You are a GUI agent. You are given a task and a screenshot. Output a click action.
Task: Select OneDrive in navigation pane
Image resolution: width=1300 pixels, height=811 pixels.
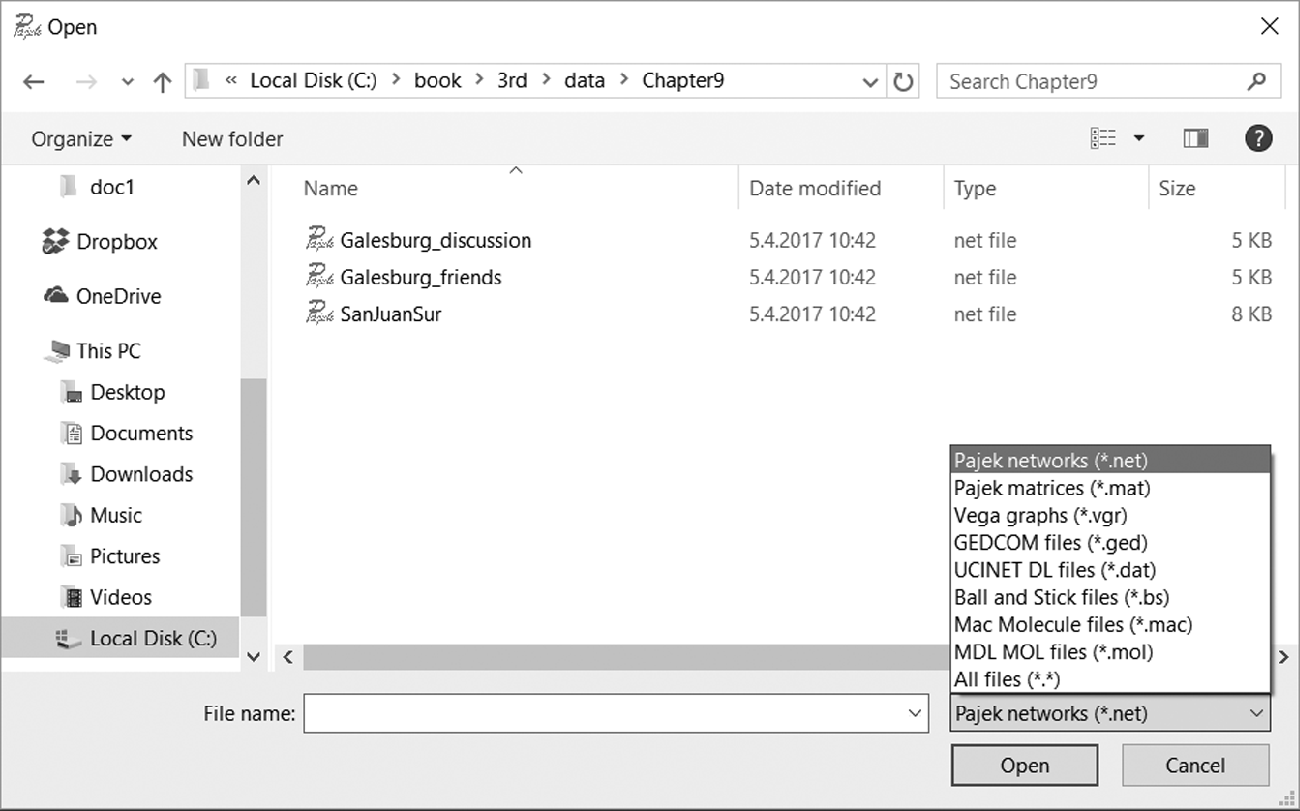click(x=102, y=296)
